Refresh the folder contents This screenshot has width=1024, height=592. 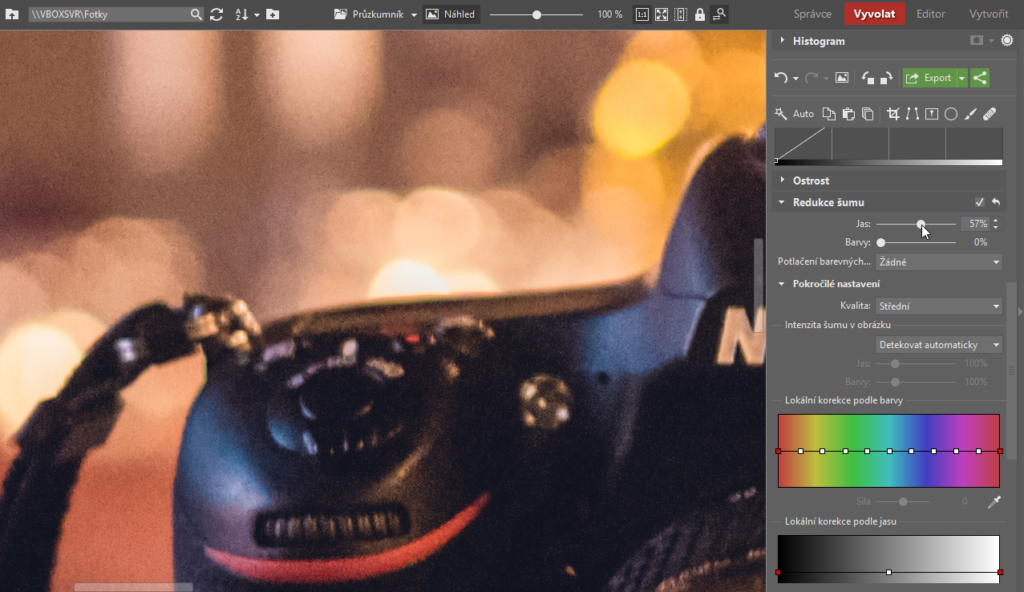[x=217, y=14]
